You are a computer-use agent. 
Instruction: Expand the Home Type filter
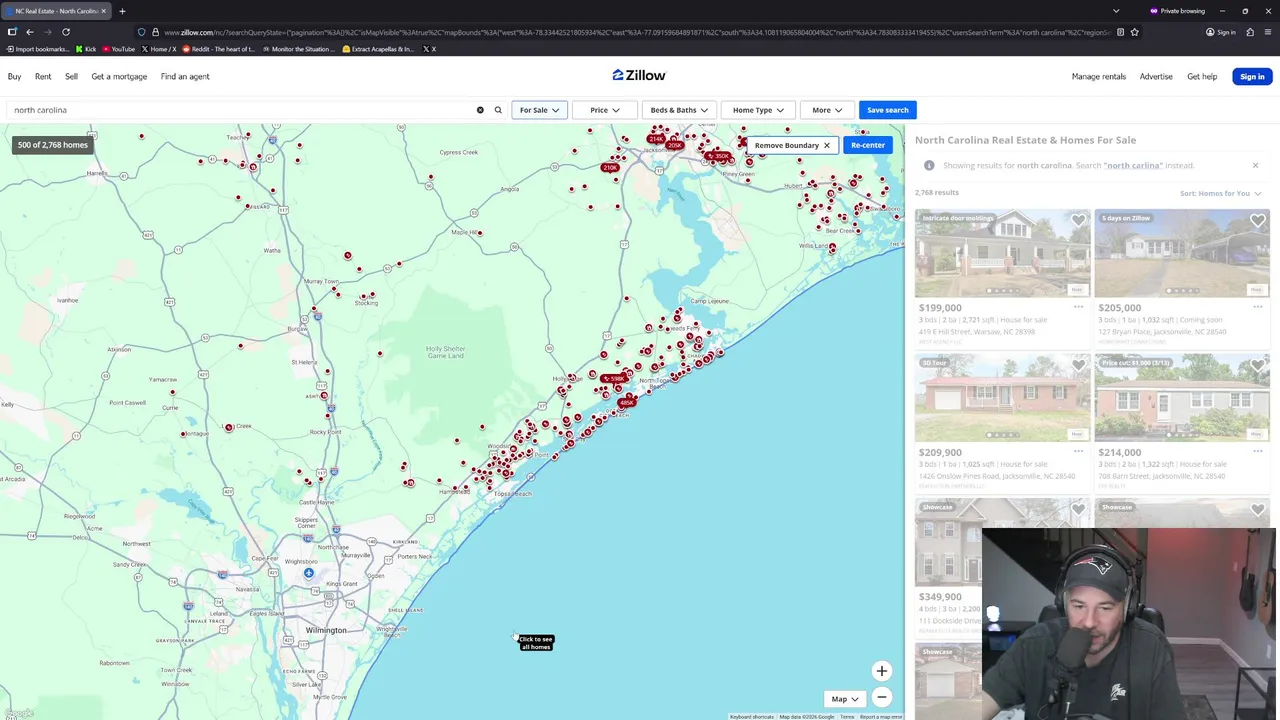click(x=758, y=110)
